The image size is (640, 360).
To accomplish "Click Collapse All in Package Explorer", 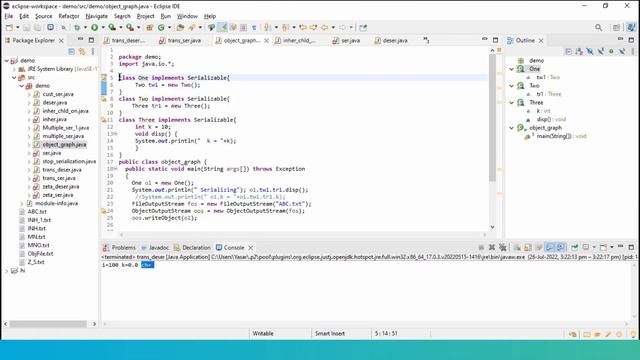I will tap(71, 51).
